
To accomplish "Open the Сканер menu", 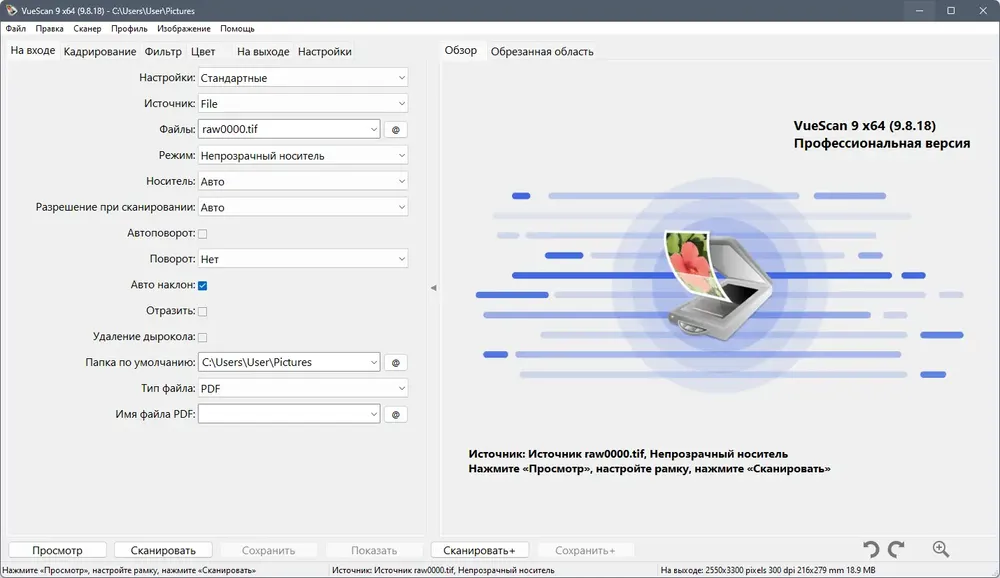I will click(x=87, y=29).
